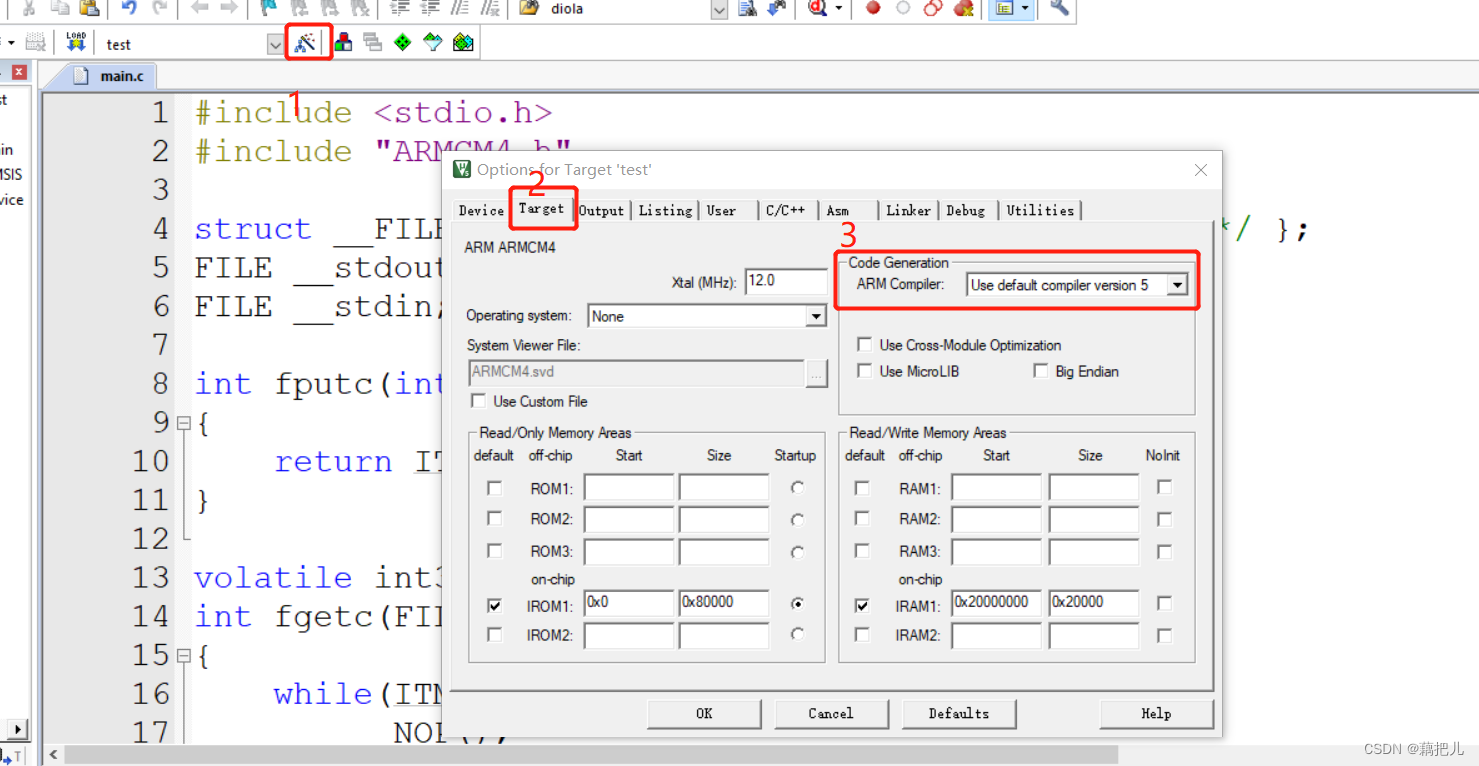This screenshot has height=766, width=1479.
Task: Switch to the Linker tab
Action: pyautogui.click(x=908, y=210)
